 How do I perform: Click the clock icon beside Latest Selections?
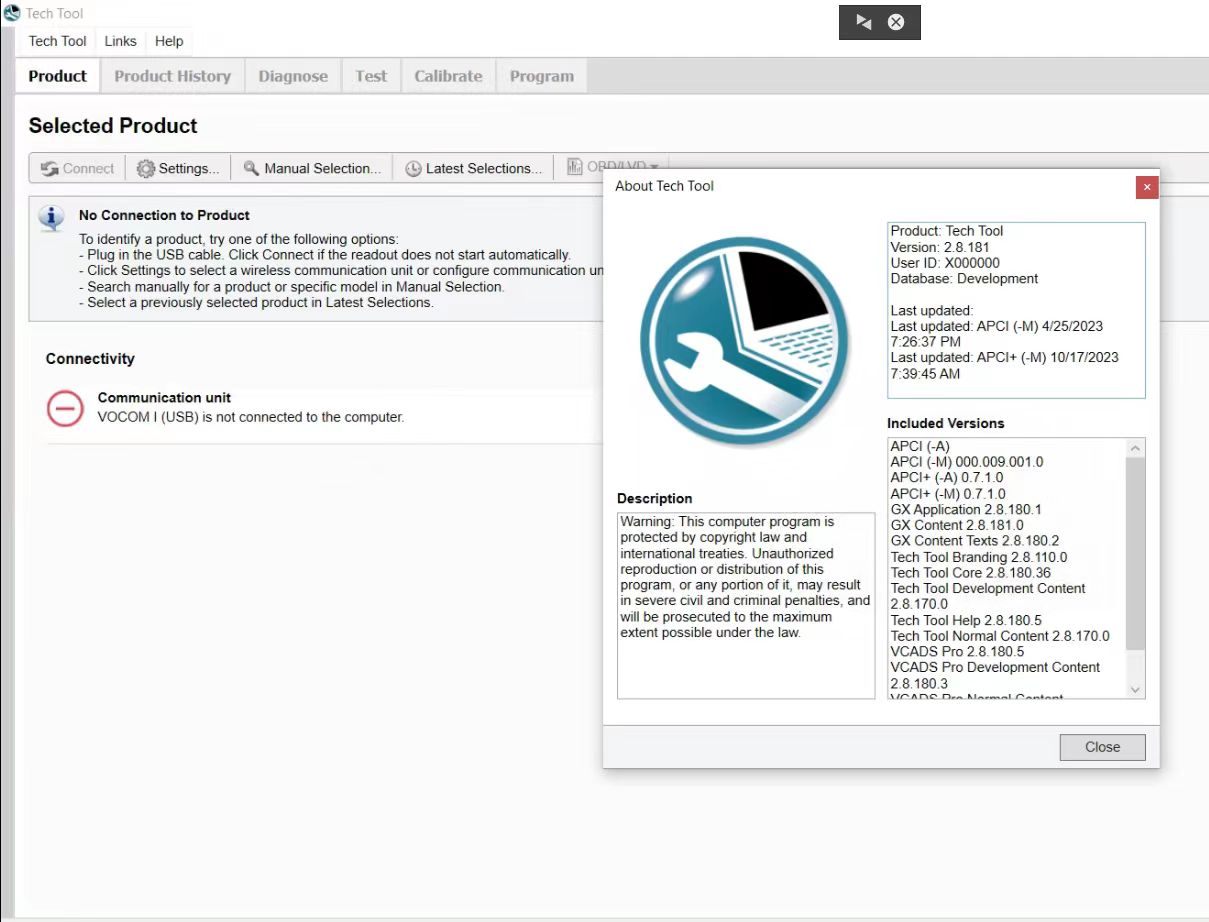(x=413, y=169)
